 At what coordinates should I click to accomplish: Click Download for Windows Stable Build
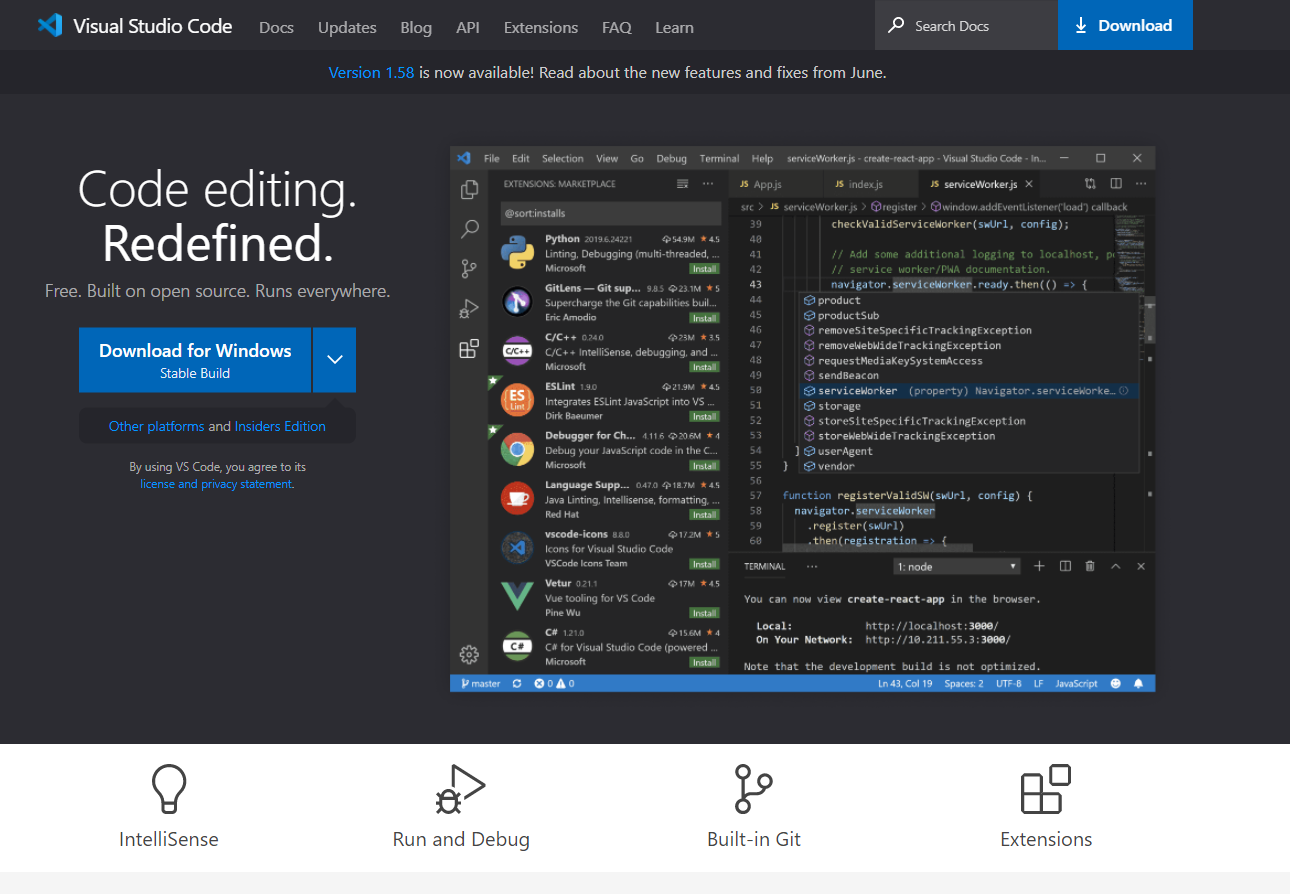coord(195,360)
